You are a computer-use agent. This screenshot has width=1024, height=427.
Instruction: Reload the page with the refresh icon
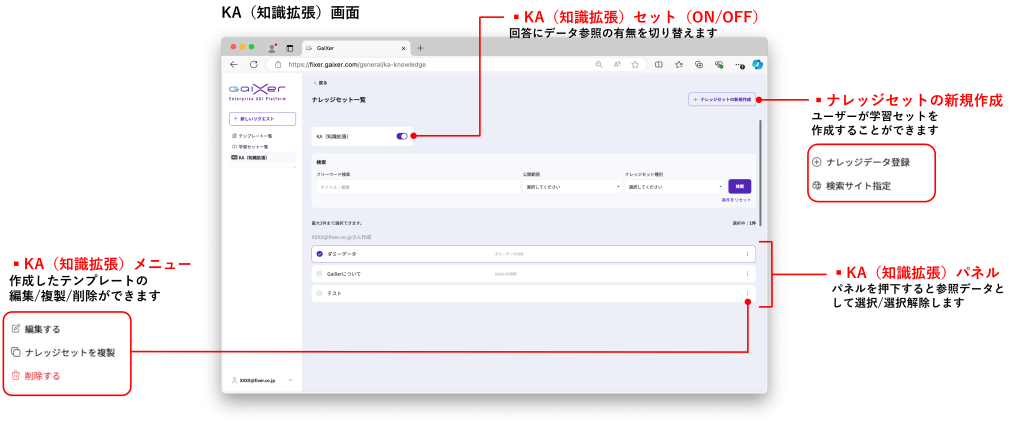pyautogui.click(x=253, y=64)
